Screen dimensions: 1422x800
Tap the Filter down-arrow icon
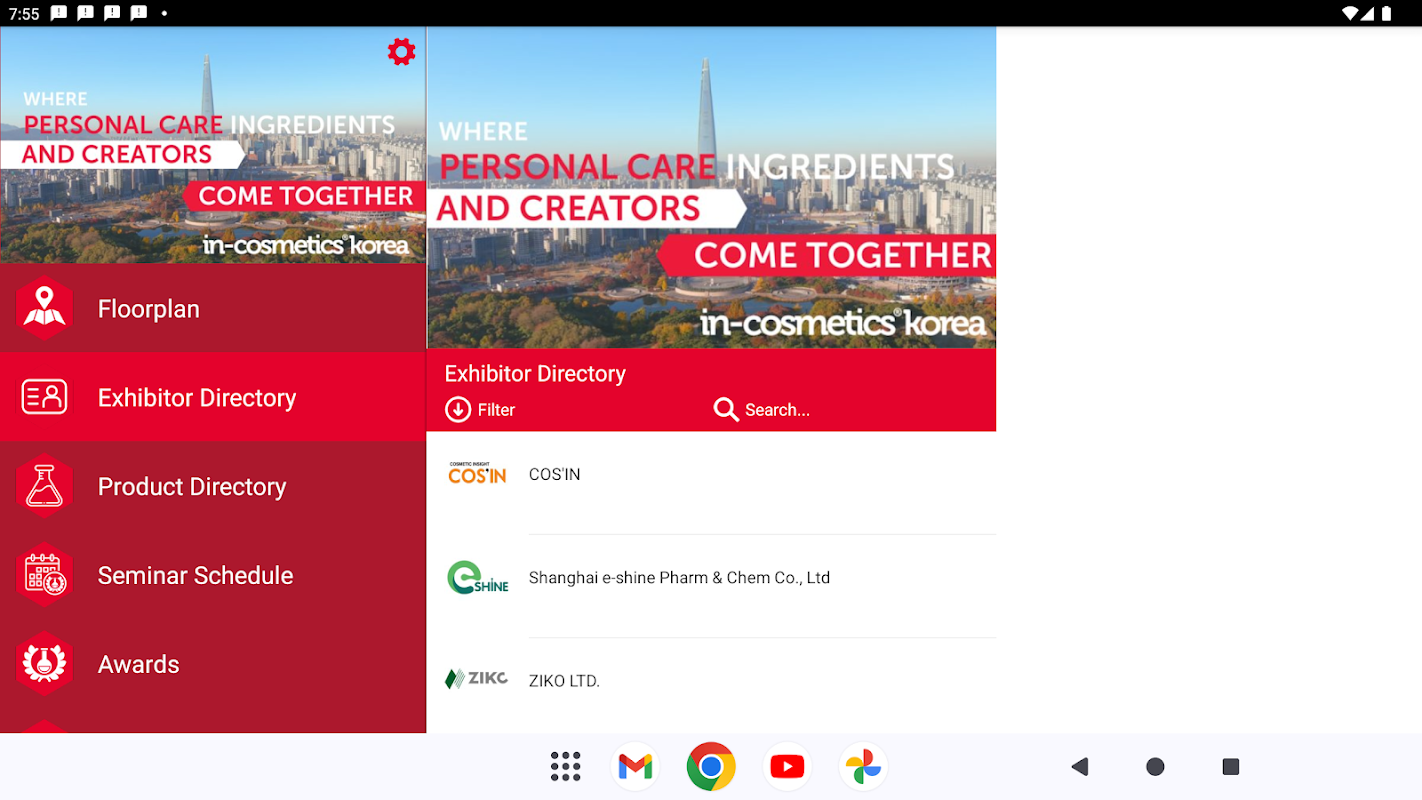click(x=458, y=410)
